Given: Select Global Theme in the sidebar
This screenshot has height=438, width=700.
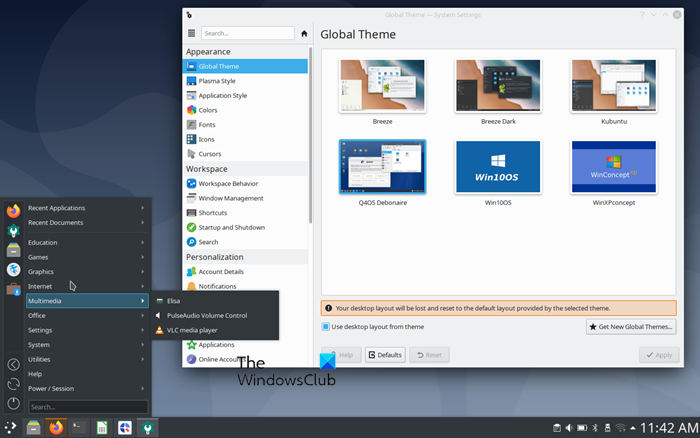Looking at the screenshot, I should click(245, 66).
